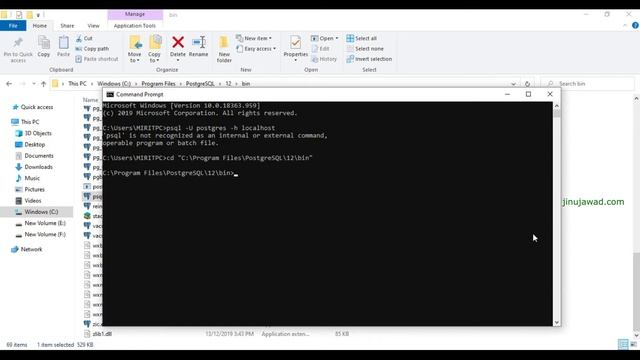Refresh the folder view
Viewport: 640px width, 360px height.
(x=527, y=84)
